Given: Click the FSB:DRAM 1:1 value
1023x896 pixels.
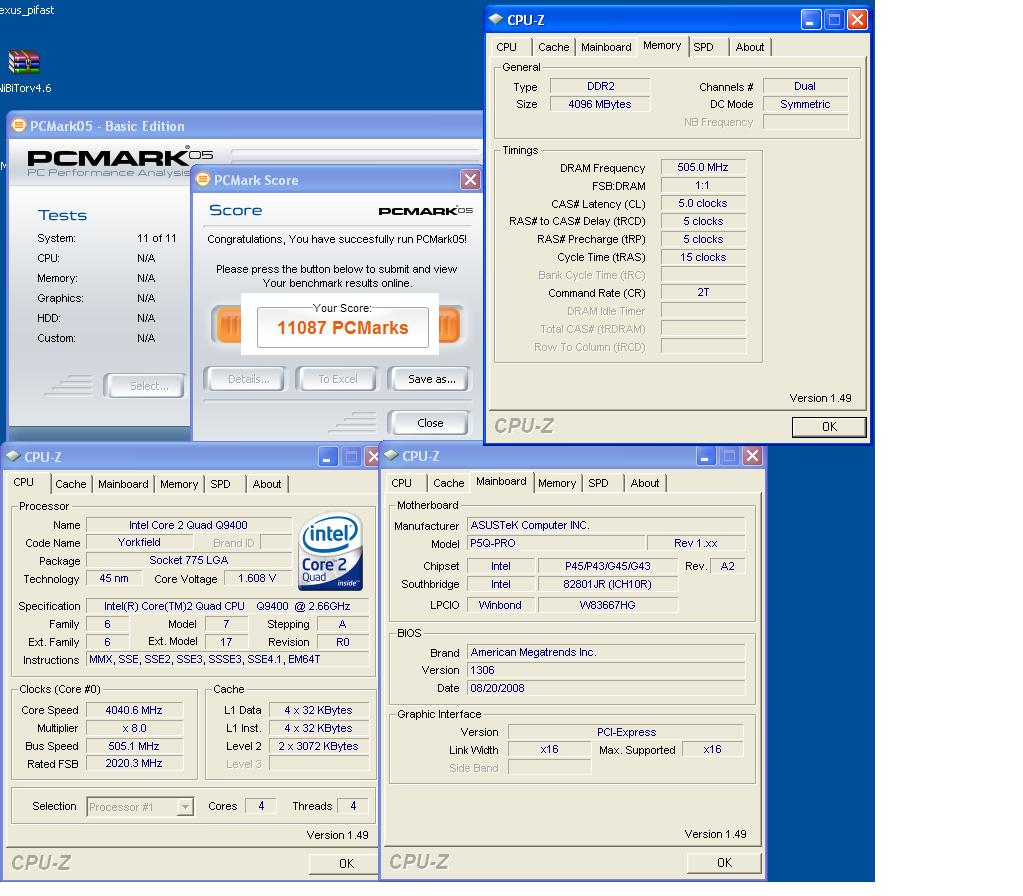Looking at the screenshot, I should 703,185.
